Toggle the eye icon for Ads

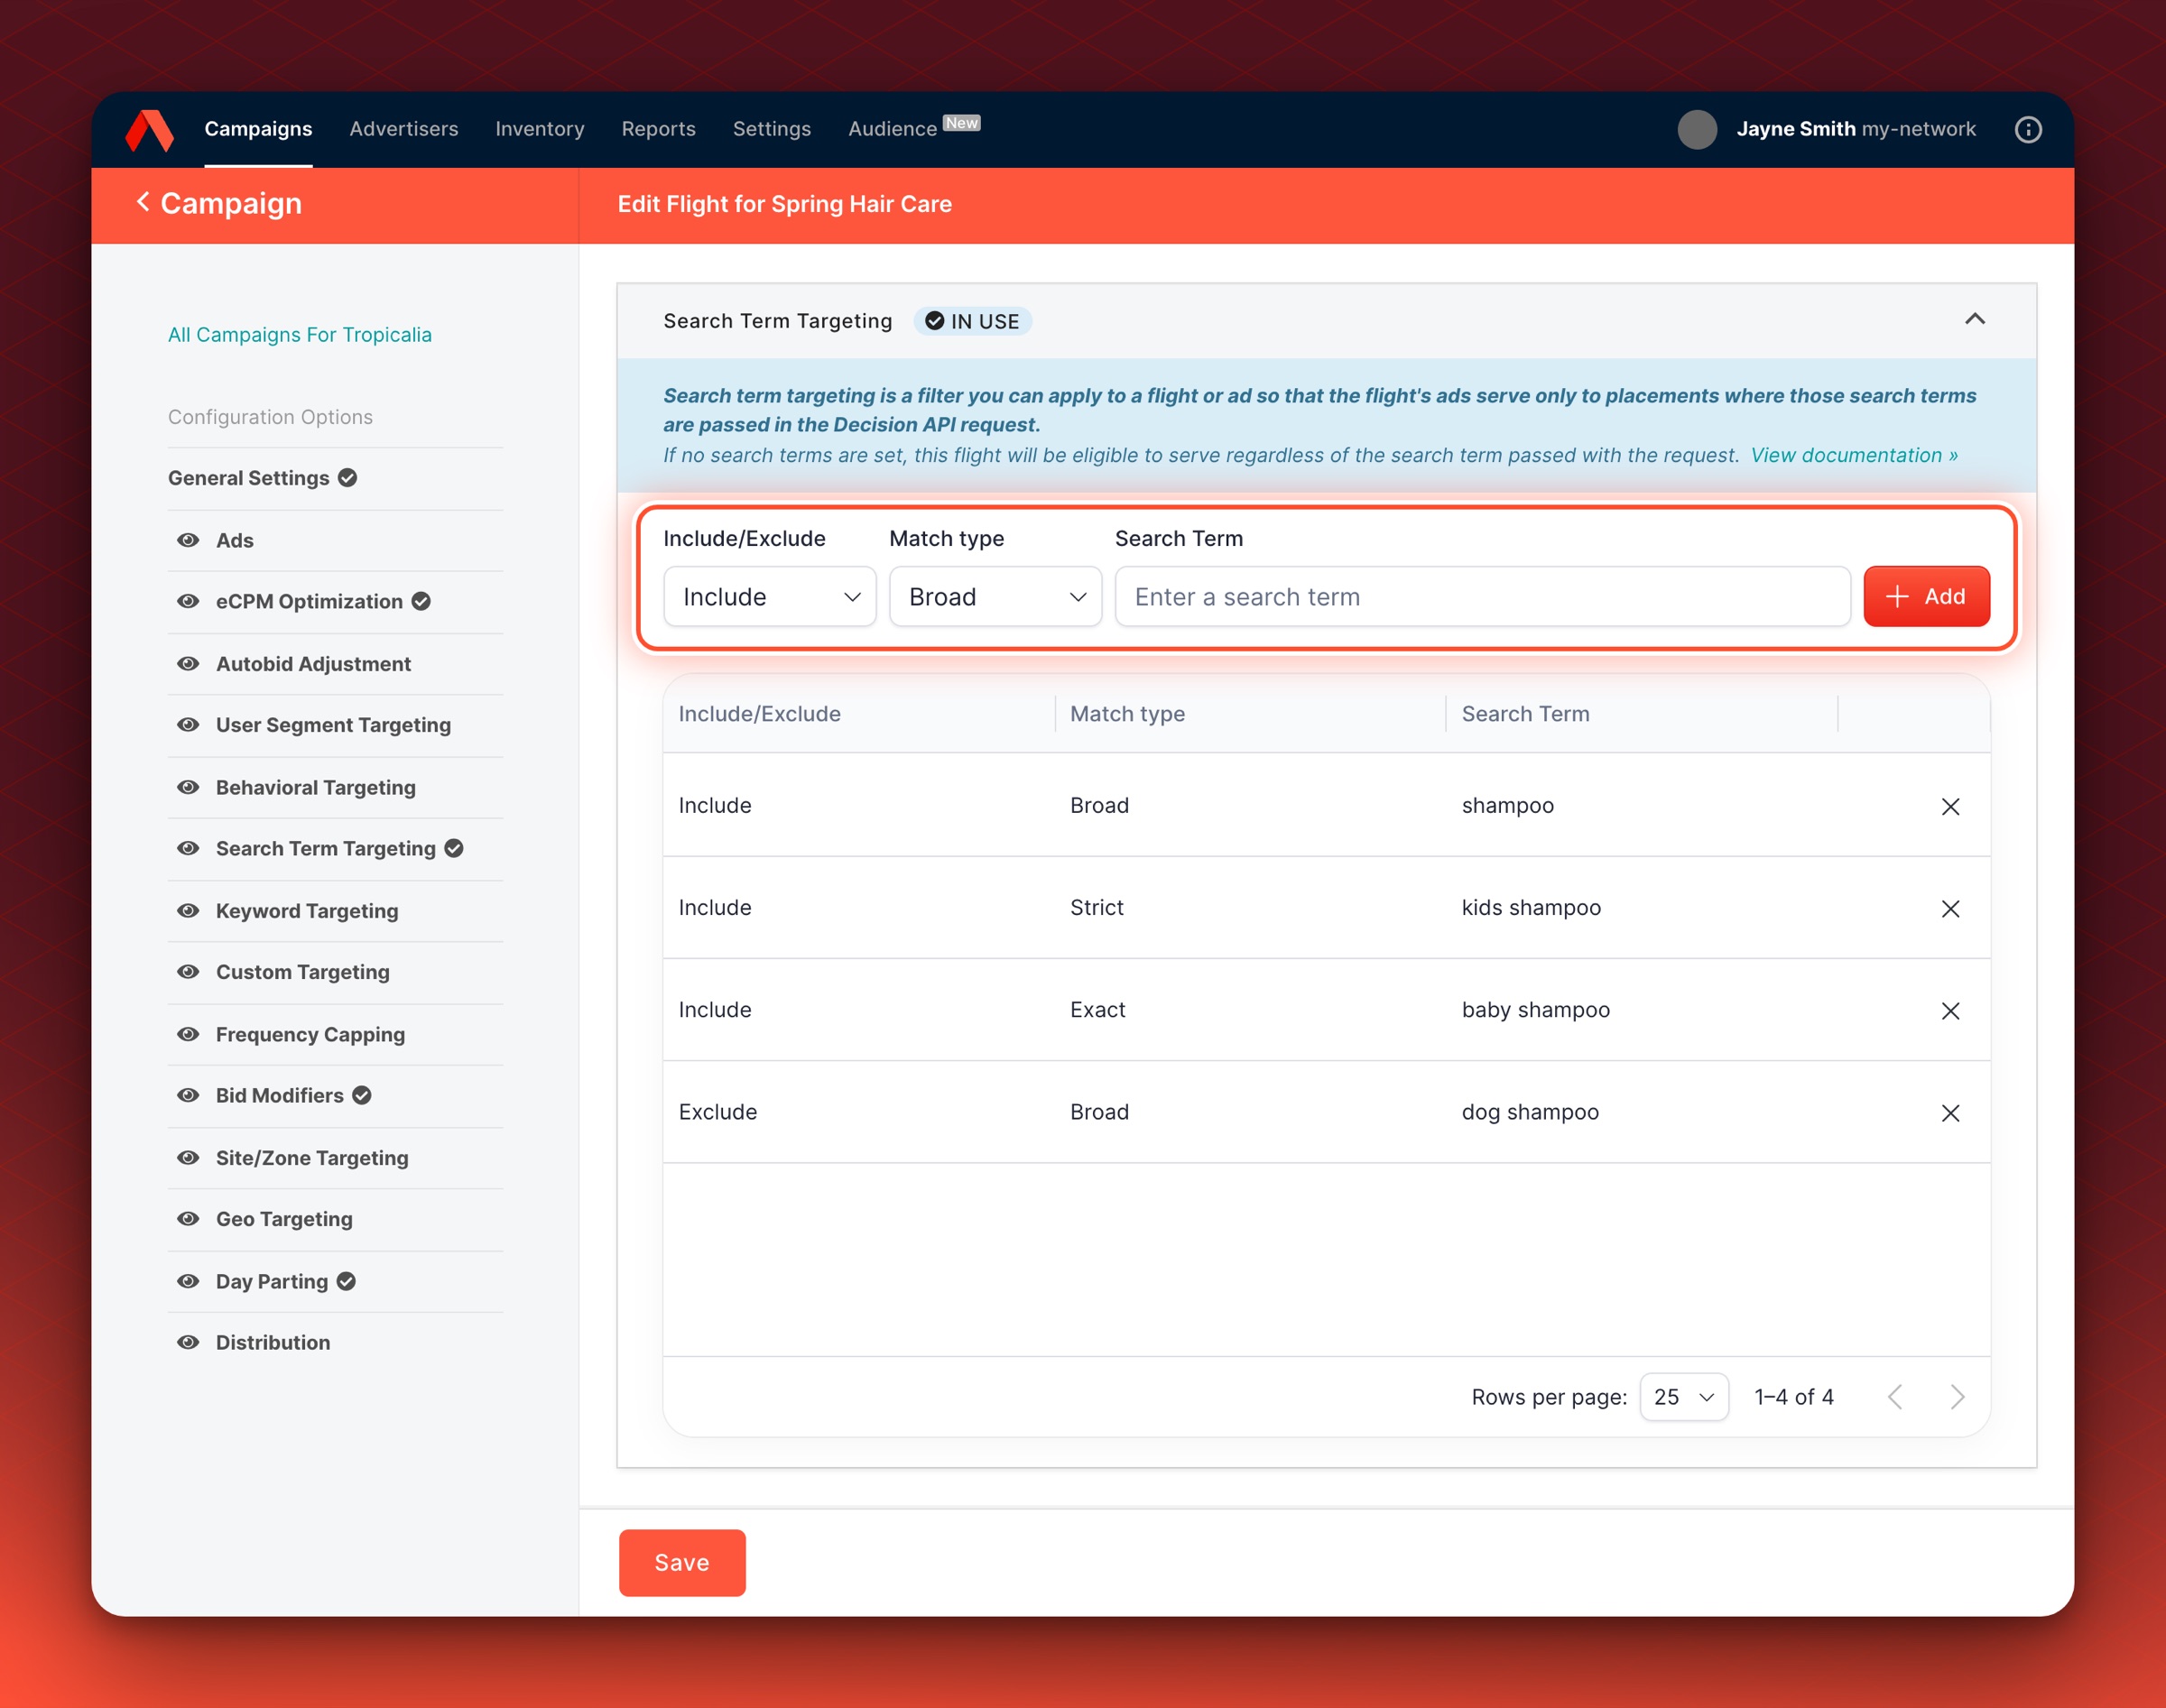coord(188,540)
